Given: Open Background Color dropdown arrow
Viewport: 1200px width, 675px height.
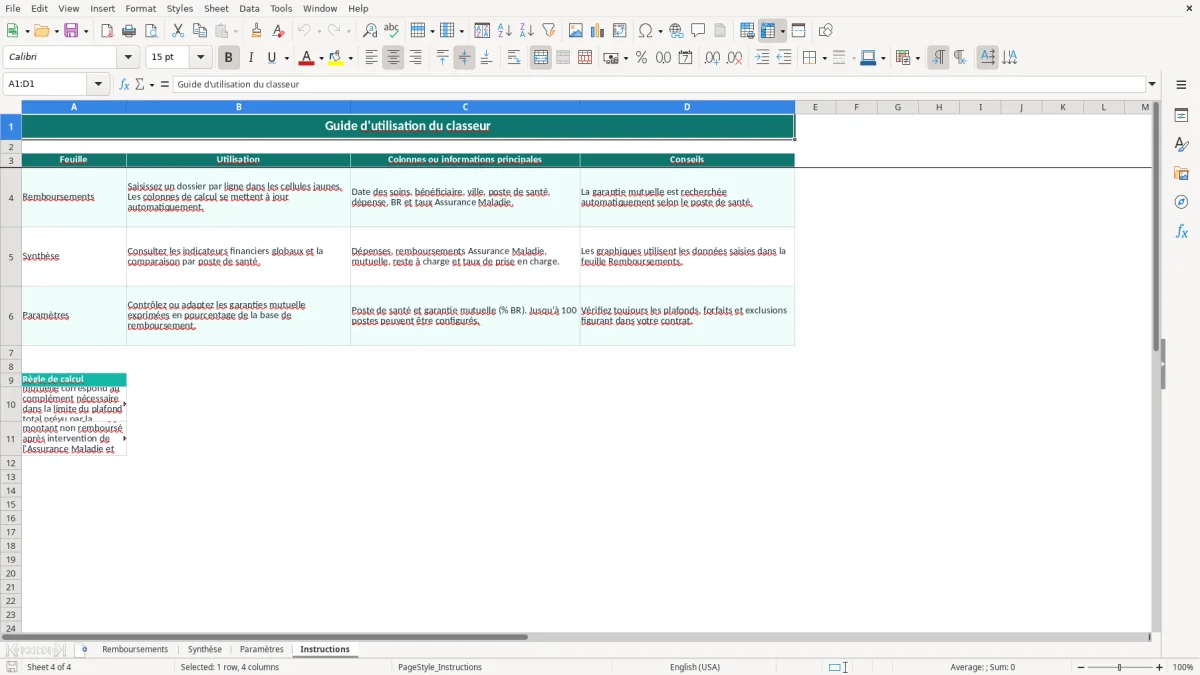Looking at the screenshot, I should tap(351, 58).
